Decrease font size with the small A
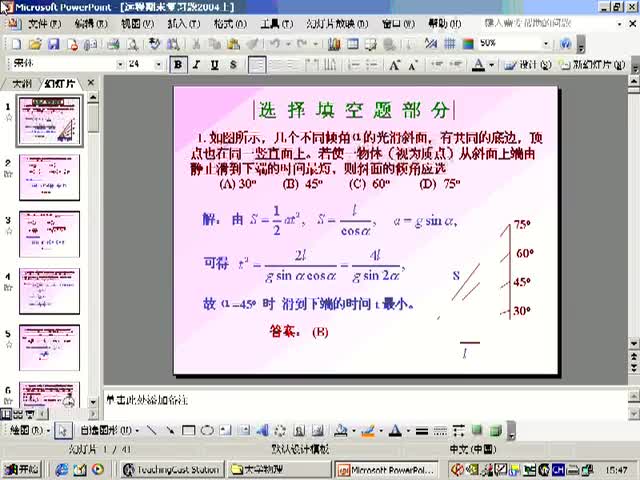Viewport: 640px width, 480px height. 413,64
